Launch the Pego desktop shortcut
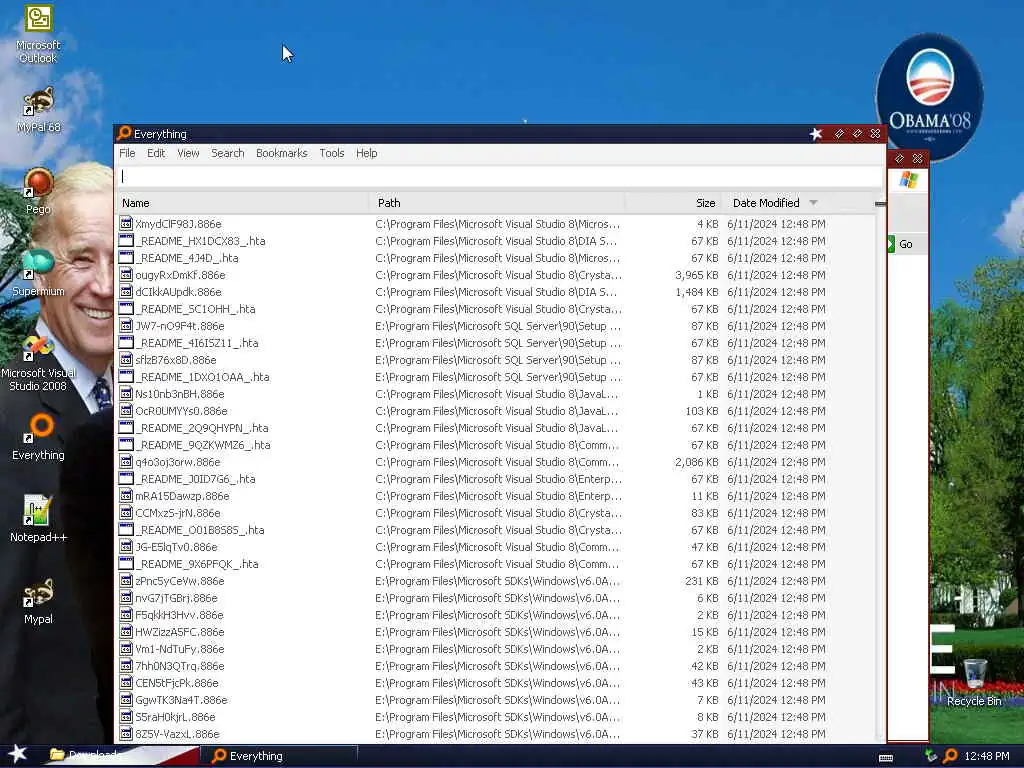 coord(38,191)
